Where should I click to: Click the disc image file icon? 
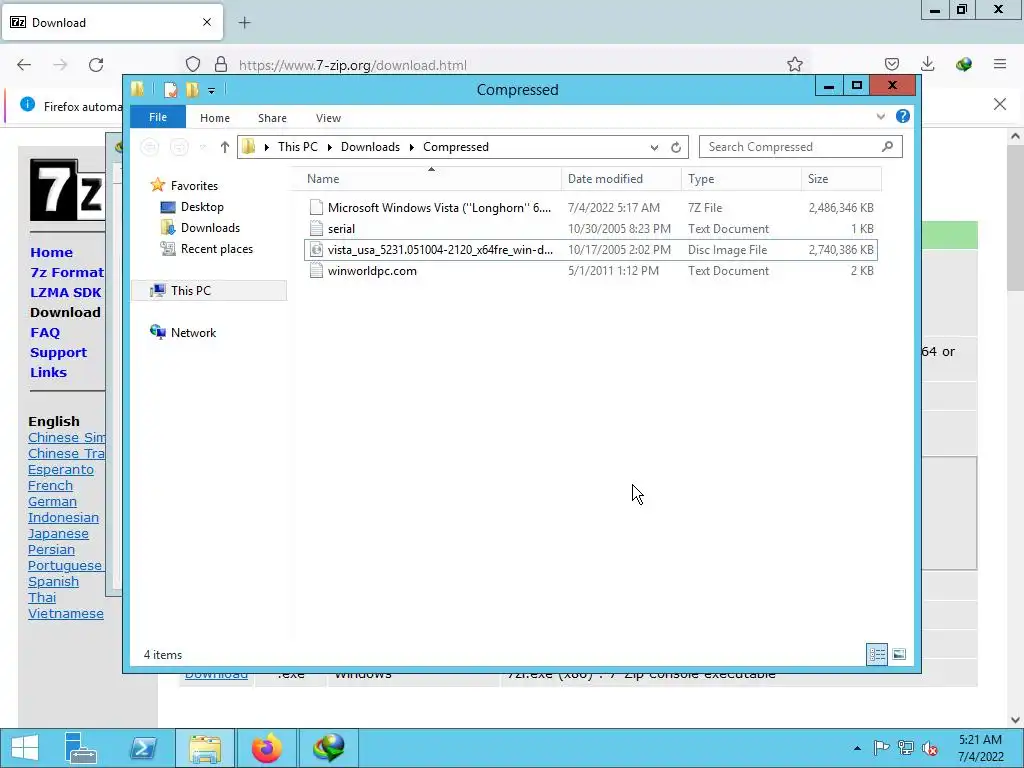(316, 249)
